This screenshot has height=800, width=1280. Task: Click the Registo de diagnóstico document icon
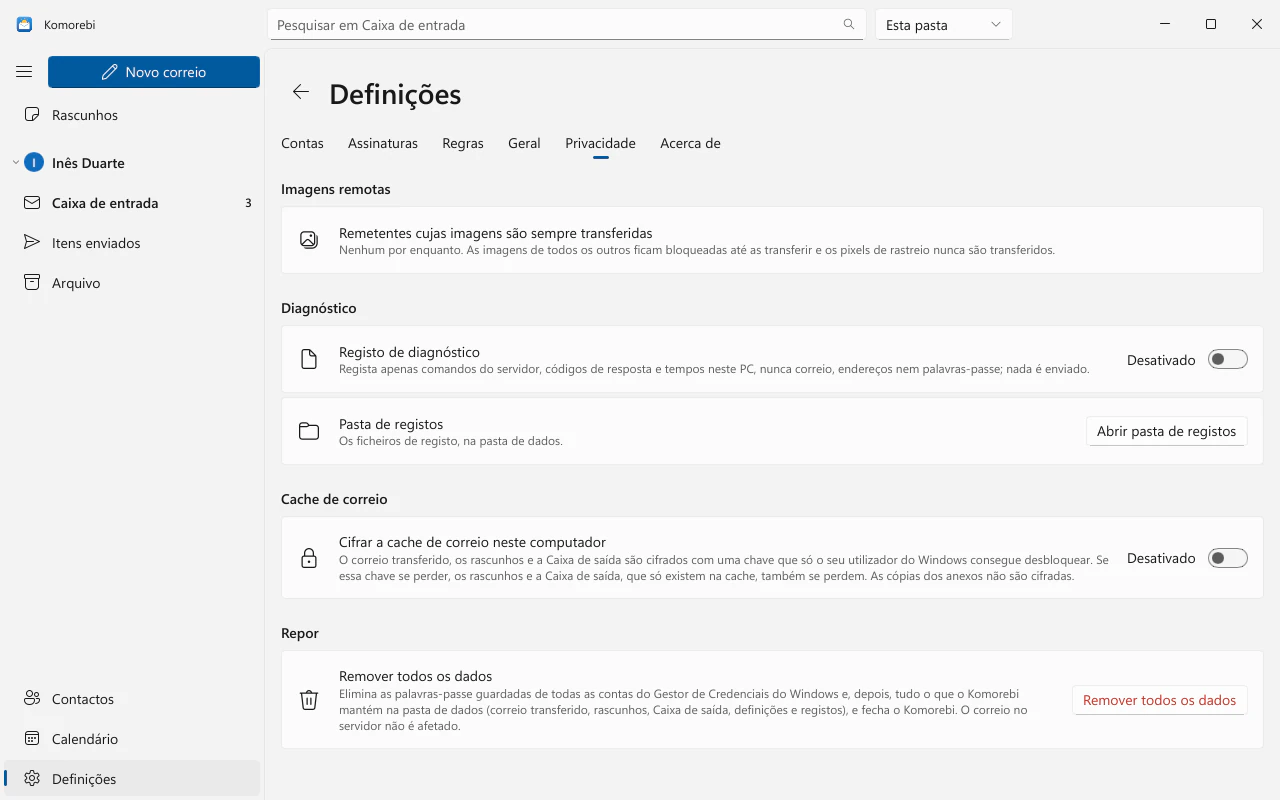pyautogui.click(x=309, y=360)
